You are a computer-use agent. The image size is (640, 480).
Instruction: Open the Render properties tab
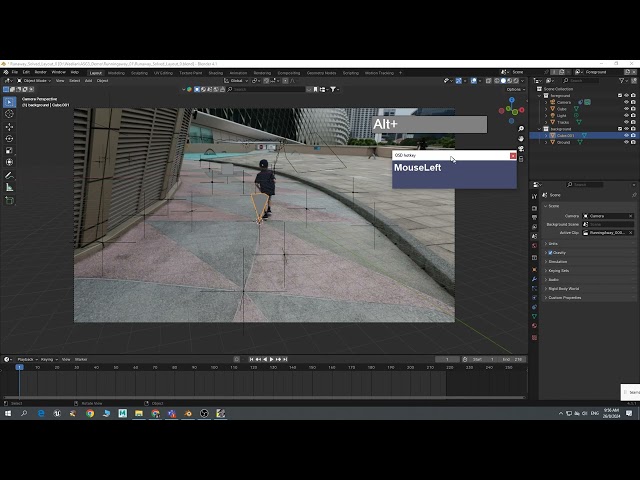point(534,208)
